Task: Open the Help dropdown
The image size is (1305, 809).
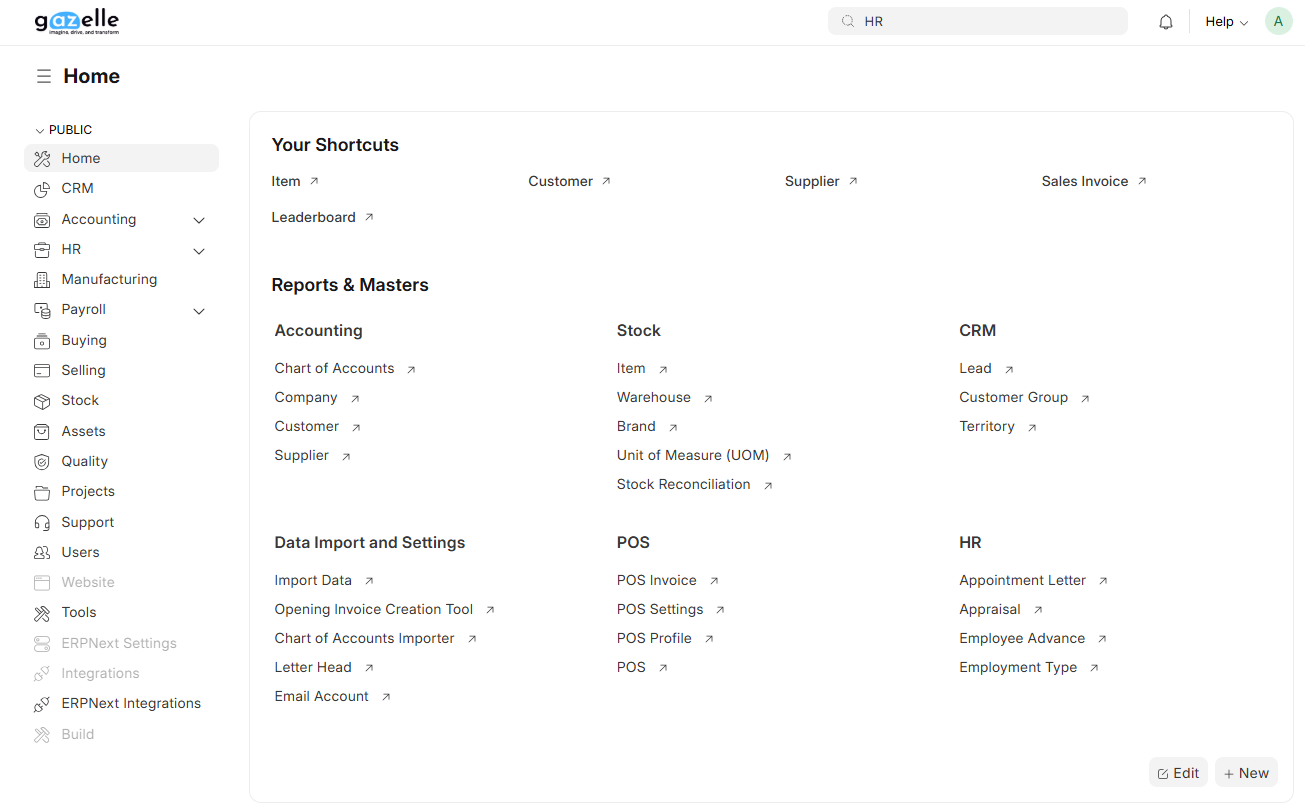Action: click(1225, 20)
